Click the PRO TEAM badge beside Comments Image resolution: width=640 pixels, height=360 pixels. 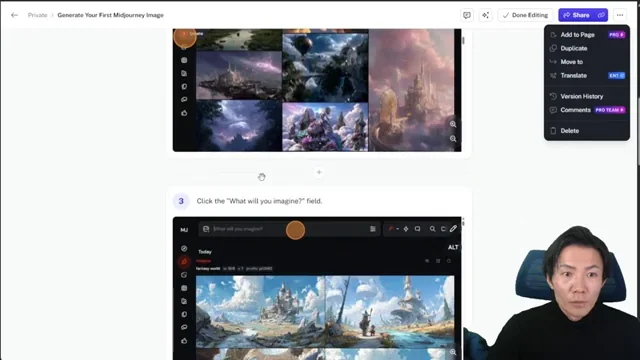click(609, 110)
